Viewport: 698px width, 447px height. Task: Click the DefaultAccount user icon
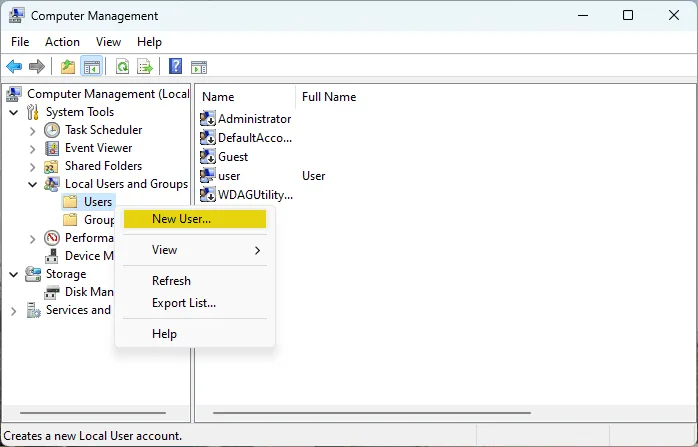point(208,138)
